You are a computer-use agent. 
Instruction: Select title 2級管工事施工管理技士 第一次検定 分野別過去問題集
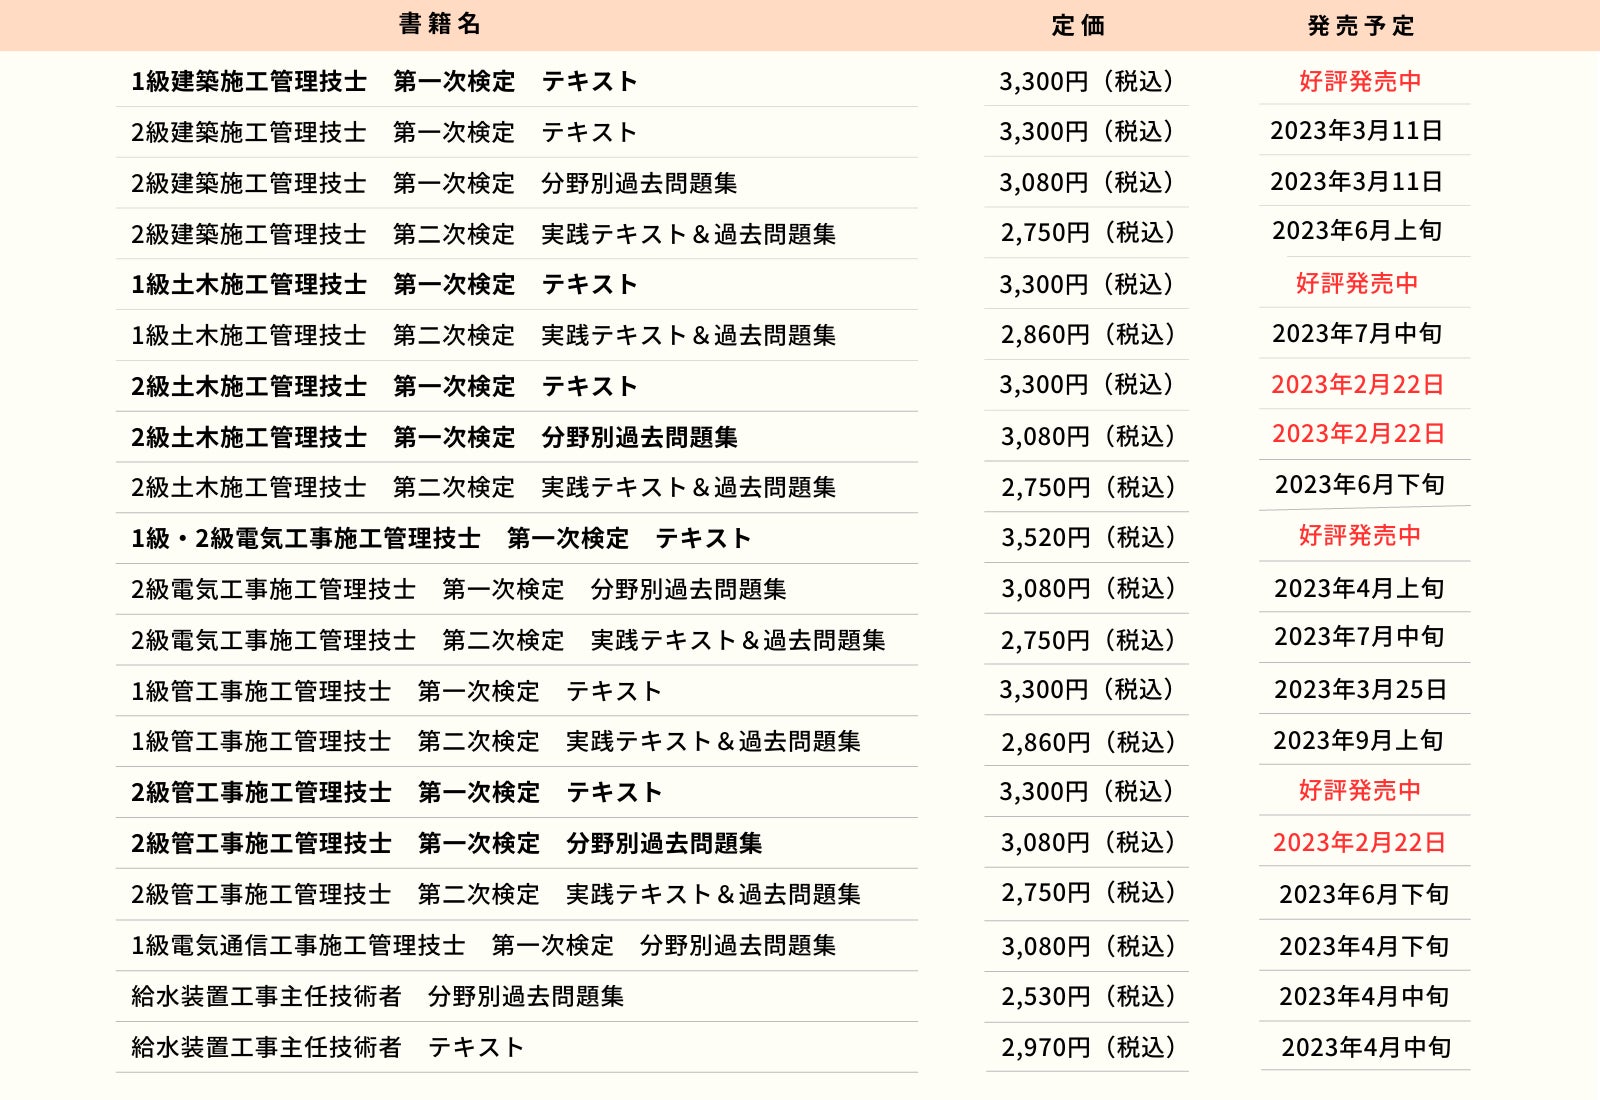pos(446,843)
